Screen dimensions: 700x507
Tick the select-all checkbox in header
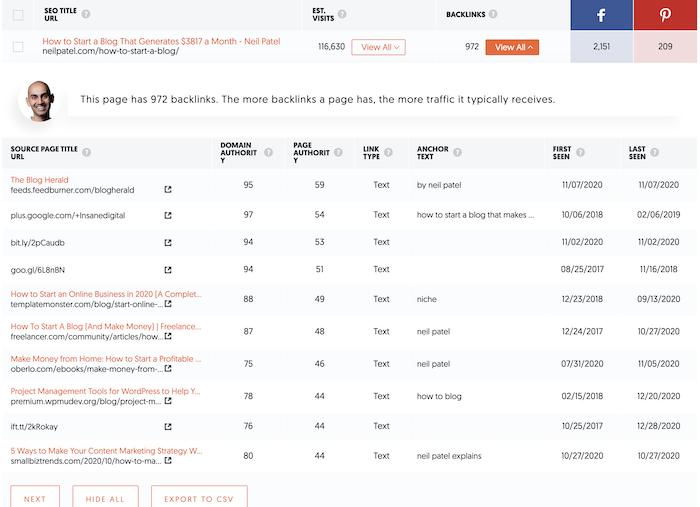18,15
